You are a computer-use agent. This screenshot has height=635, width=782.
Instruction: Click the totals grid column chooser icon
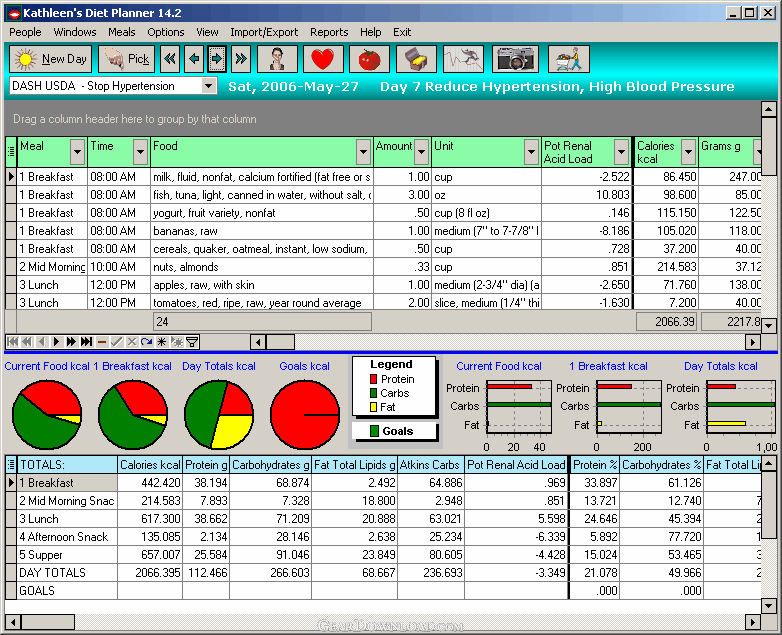coord(10,464)
